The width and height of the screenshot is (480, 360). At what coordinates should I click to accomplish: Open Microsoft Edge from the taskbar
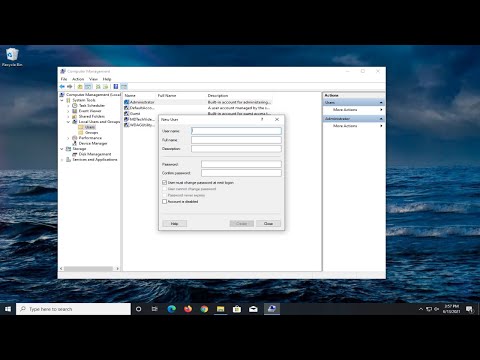coord(172,309)
